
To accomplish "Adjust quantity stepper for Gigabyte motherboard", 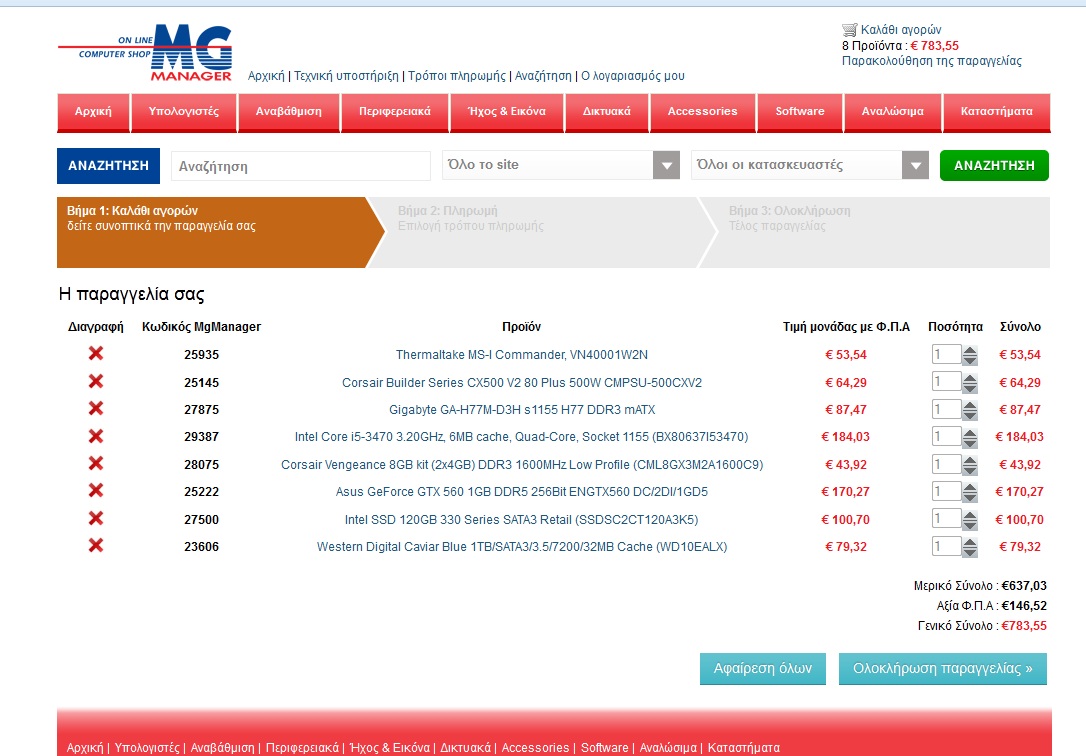I will [970, 410].
